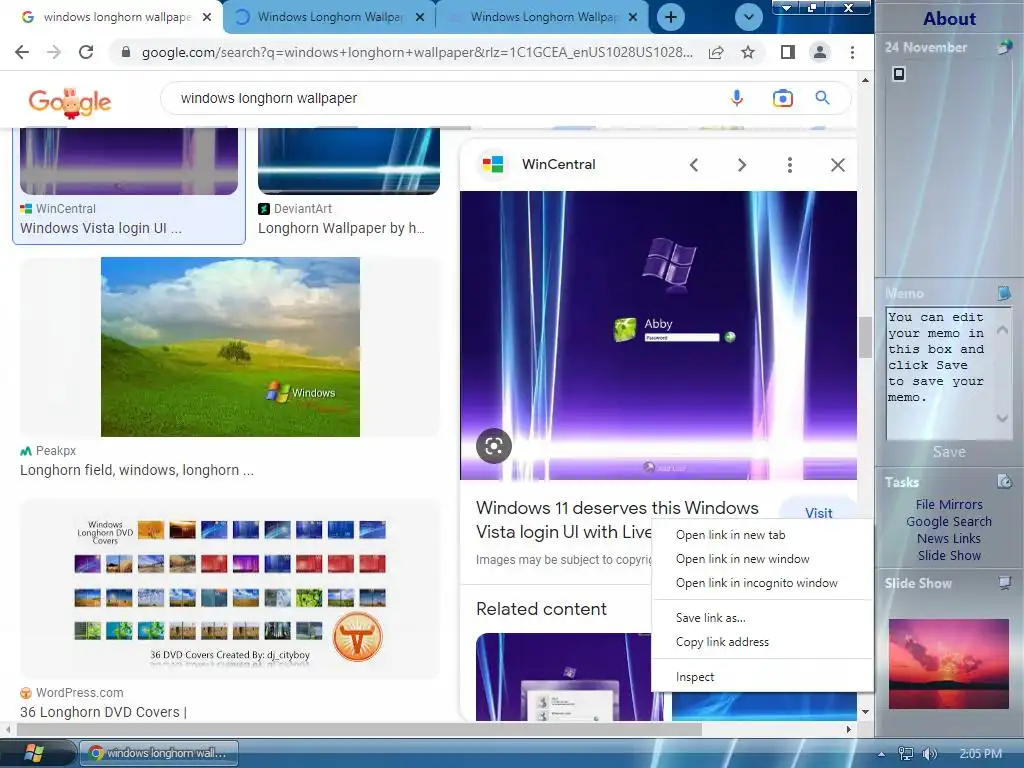Open the Slide Show link in Tasks

[949, 555]
